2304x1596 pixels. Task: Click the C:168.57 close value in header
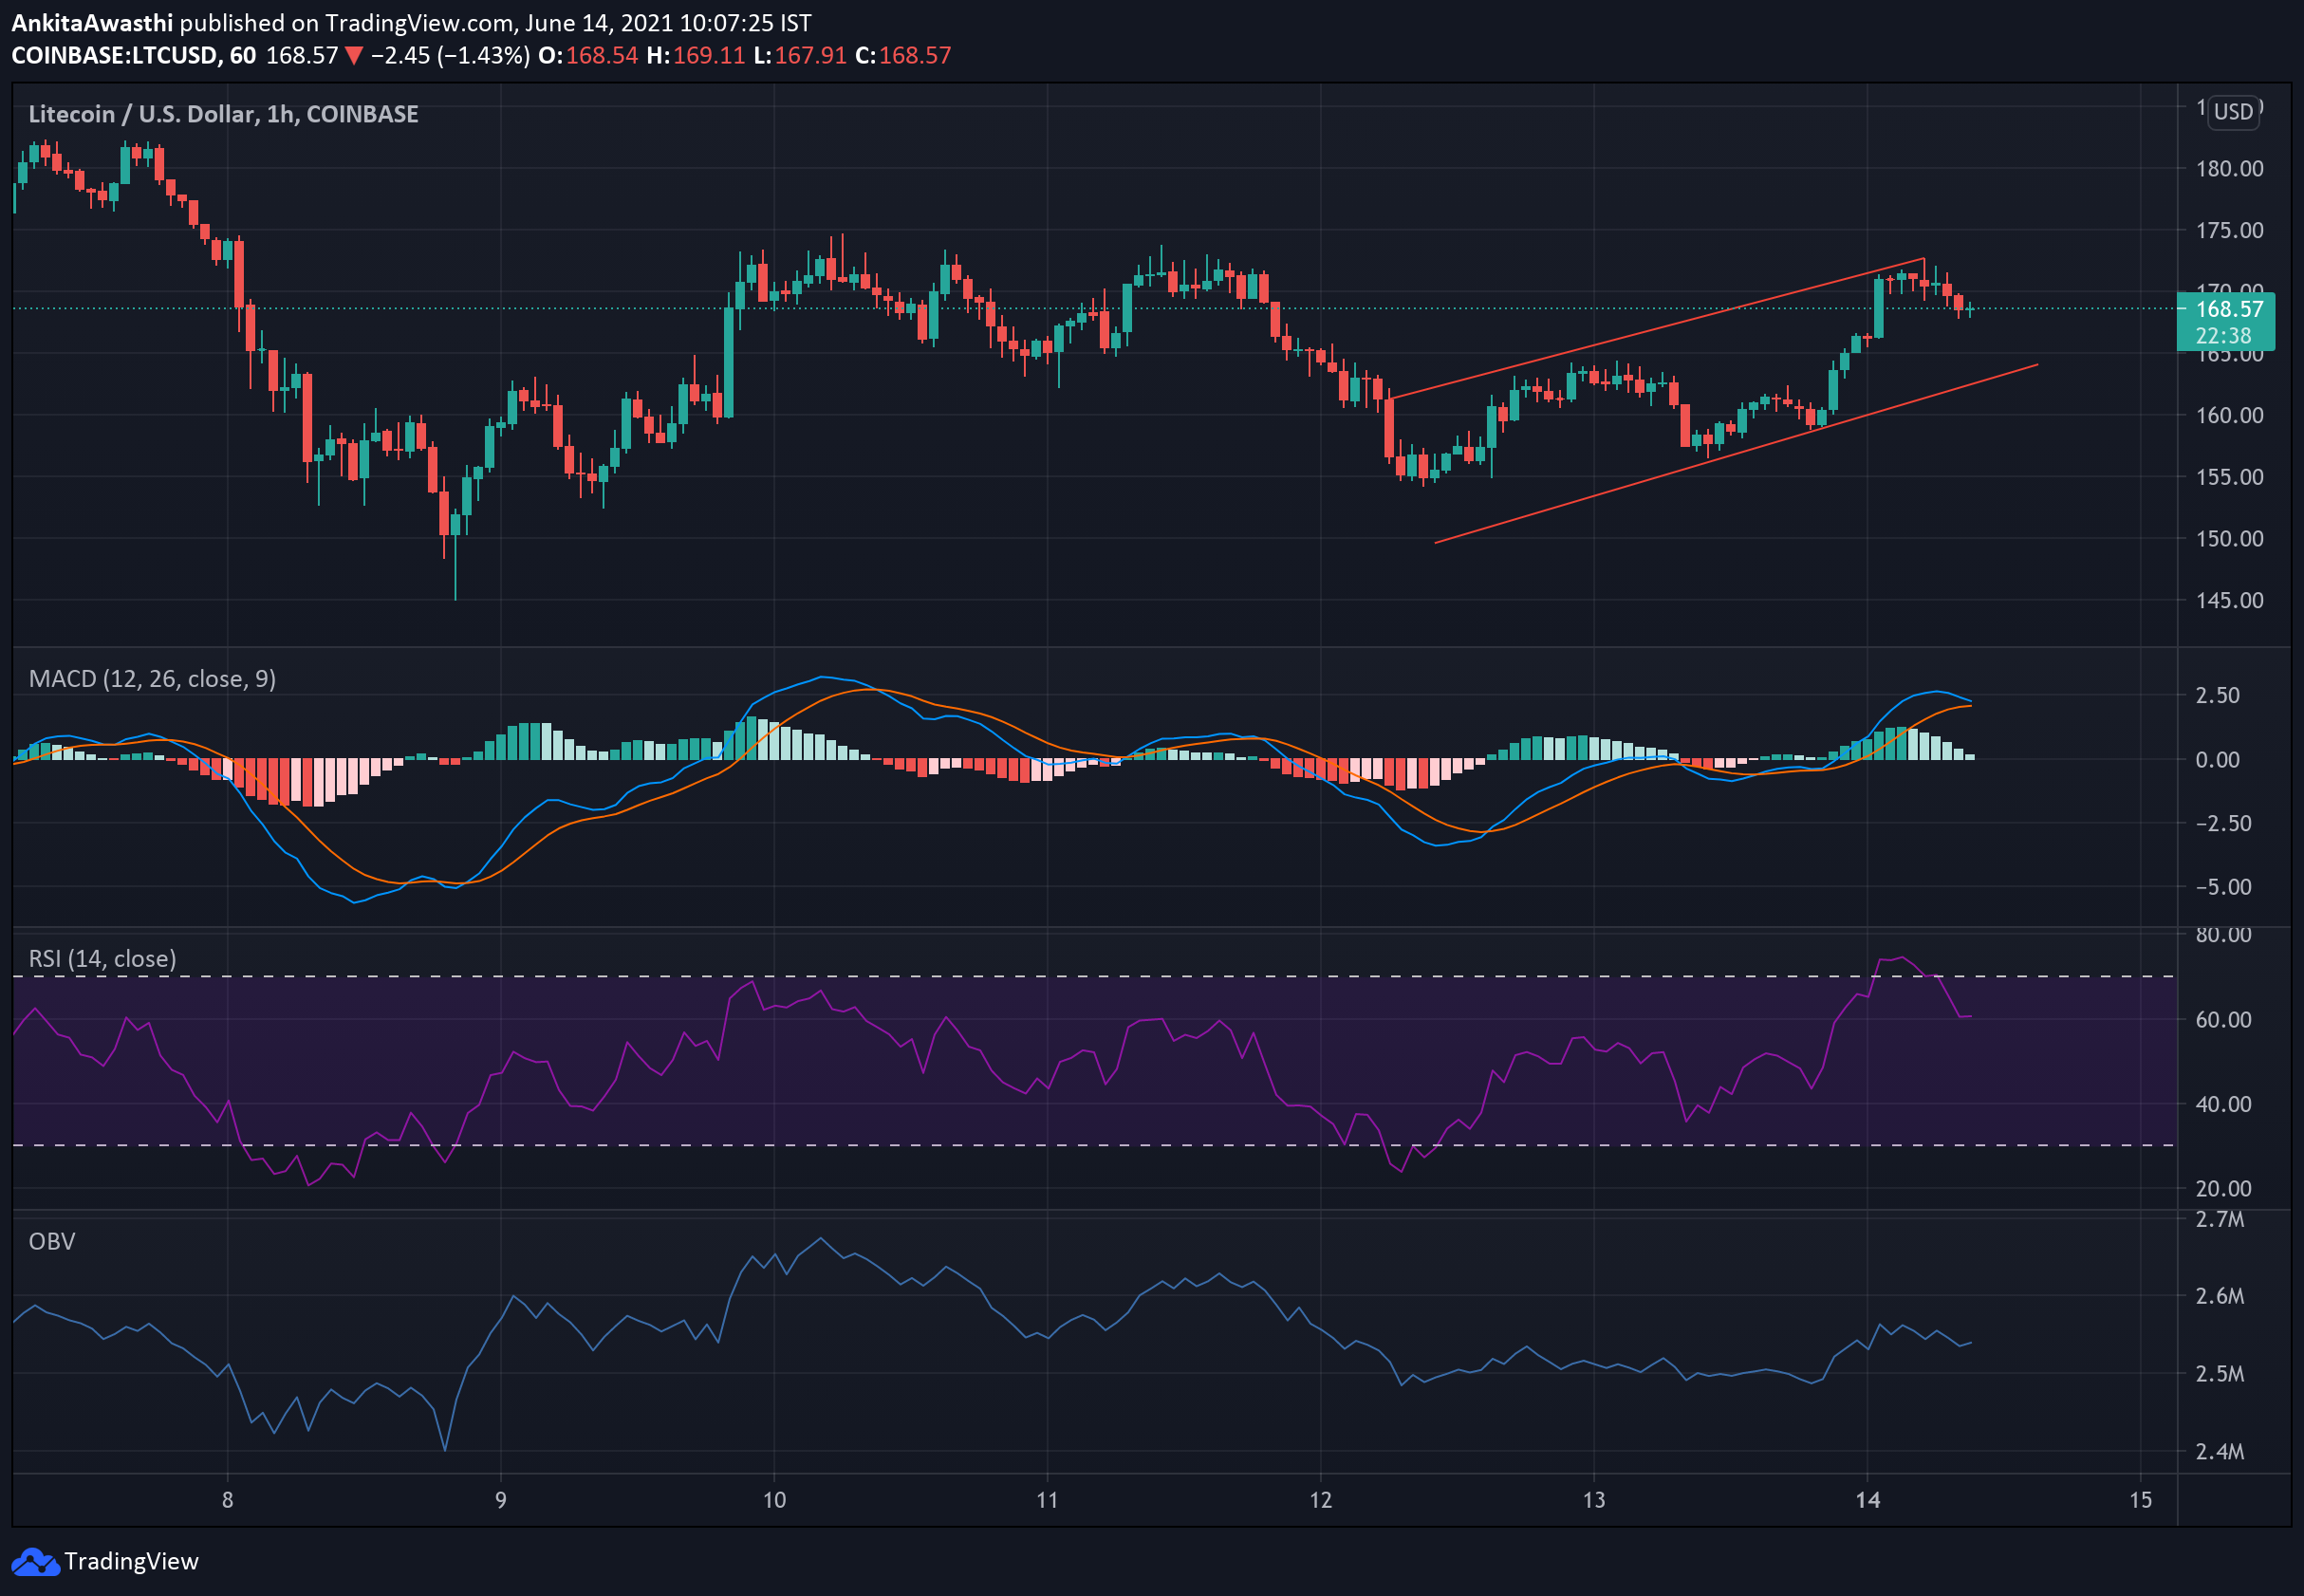click(903, 55)
